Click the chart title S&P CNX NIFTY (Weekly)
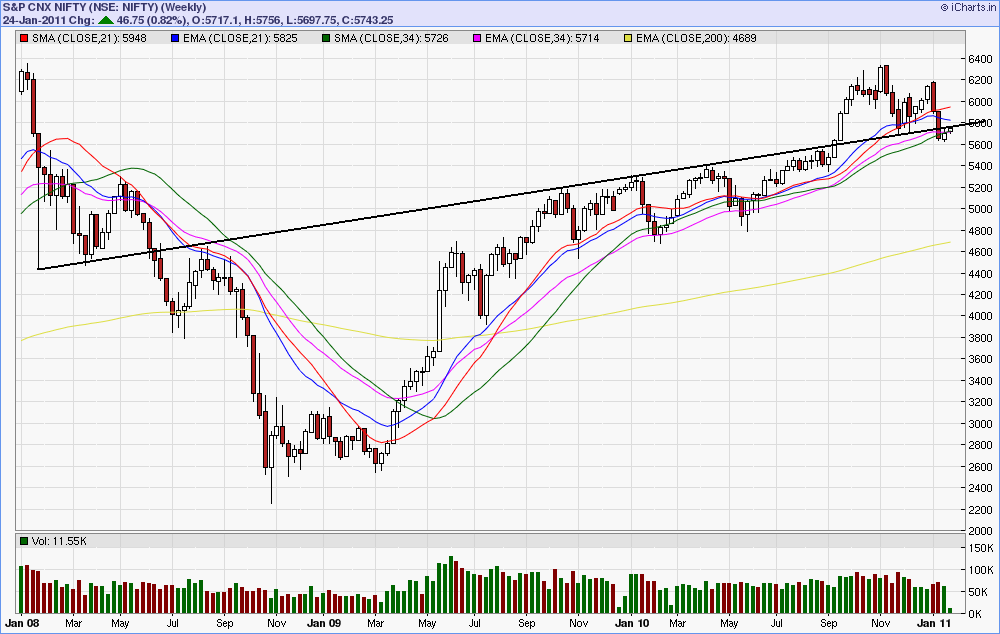Screen dimensions: 1000x634 pos(105,8)
